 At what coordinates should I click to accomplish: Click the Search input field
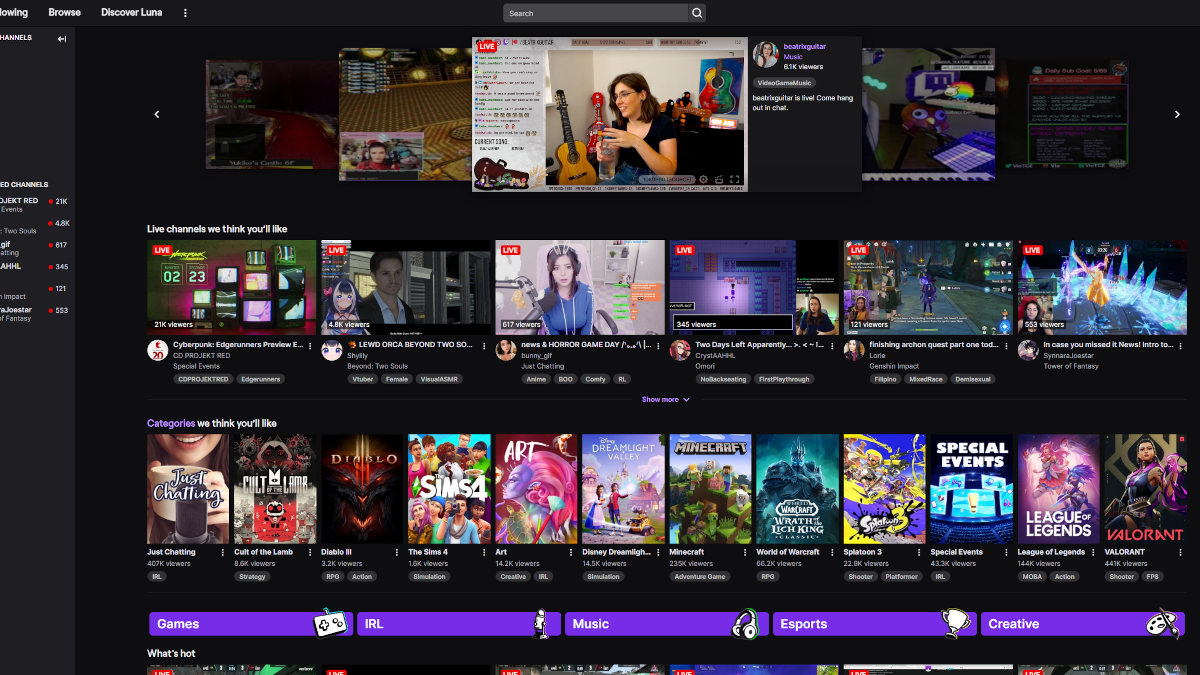pyautogui.click(x=595, y=13)
